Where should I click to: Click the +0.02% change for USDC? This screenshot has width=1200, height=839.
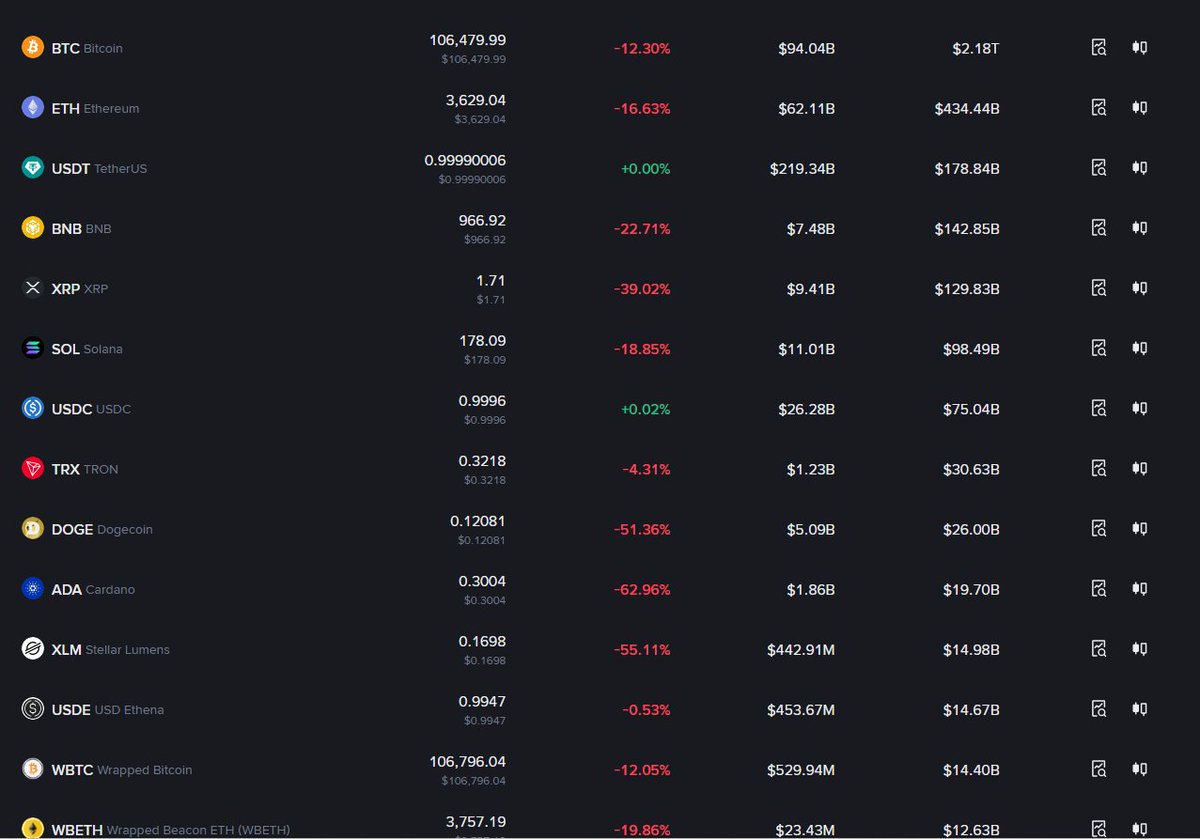(645, 409)
